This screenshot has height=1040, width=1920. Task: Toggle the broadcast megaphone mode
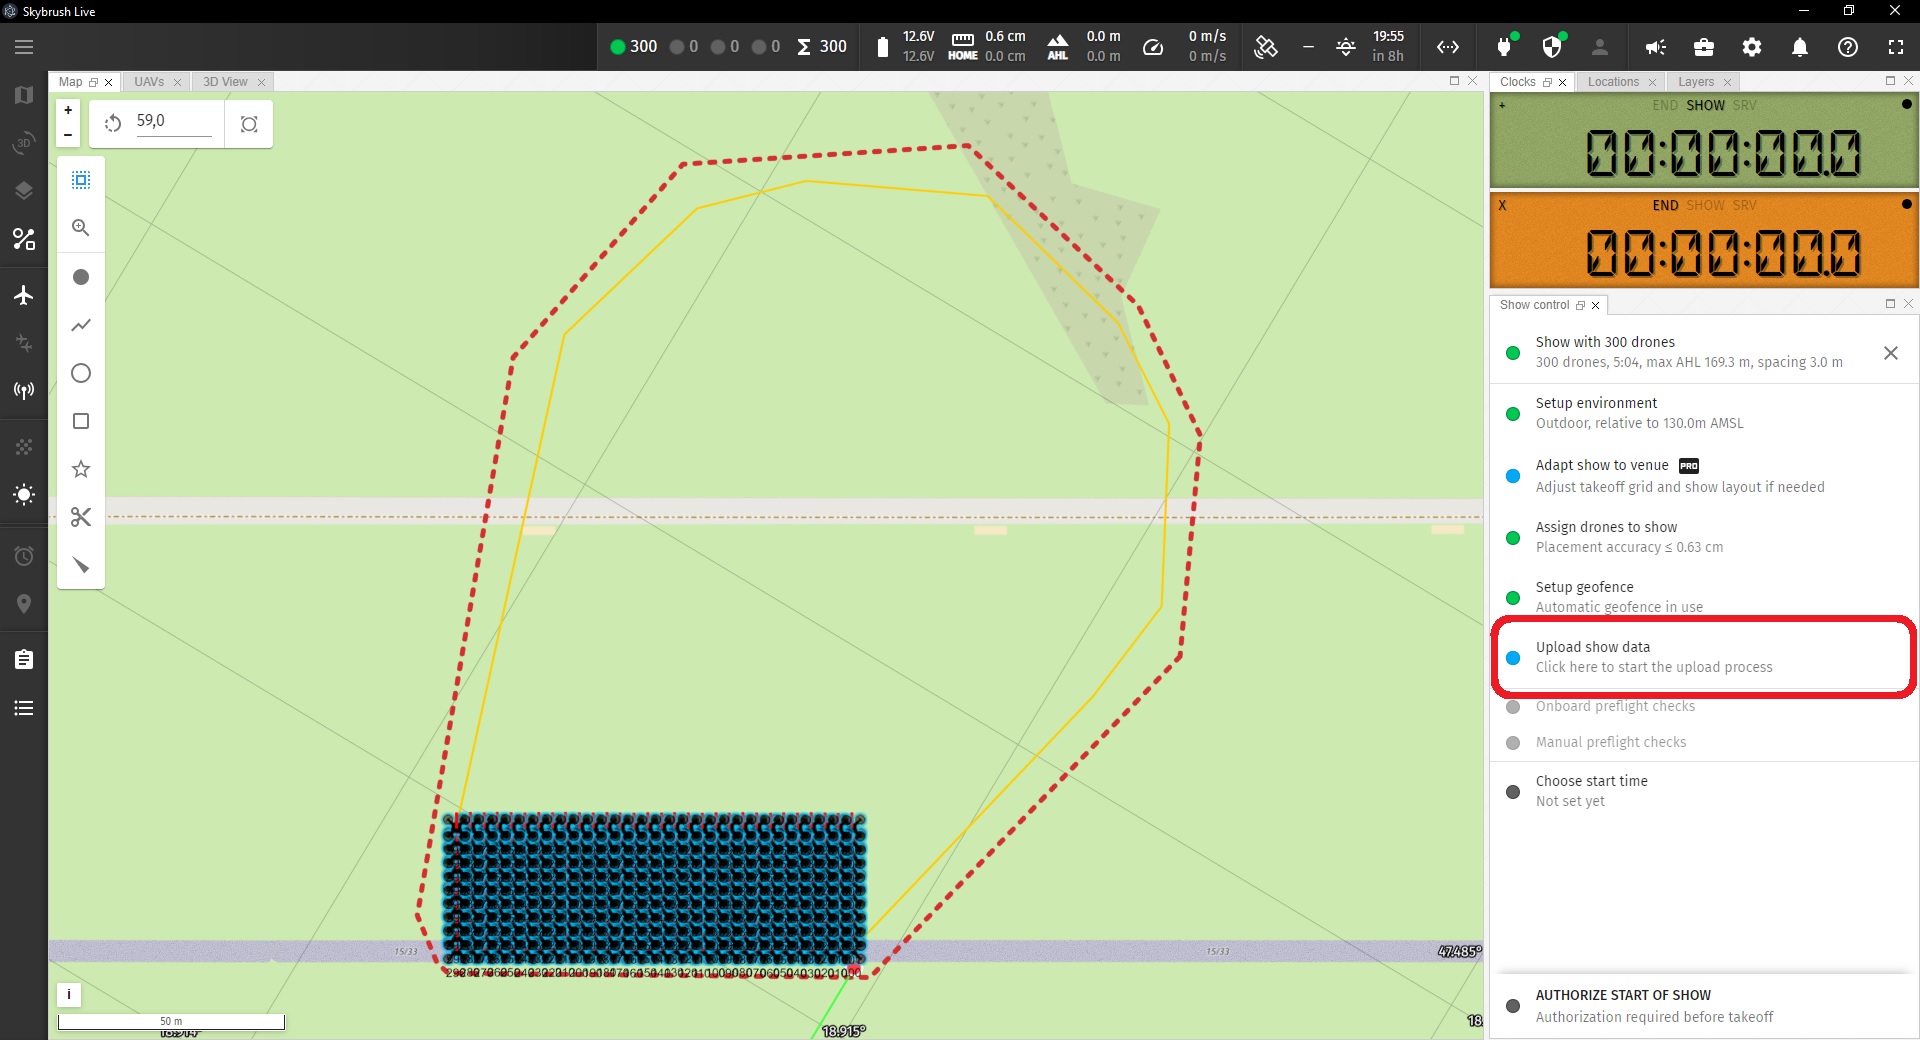click(x=1656, y=47)
